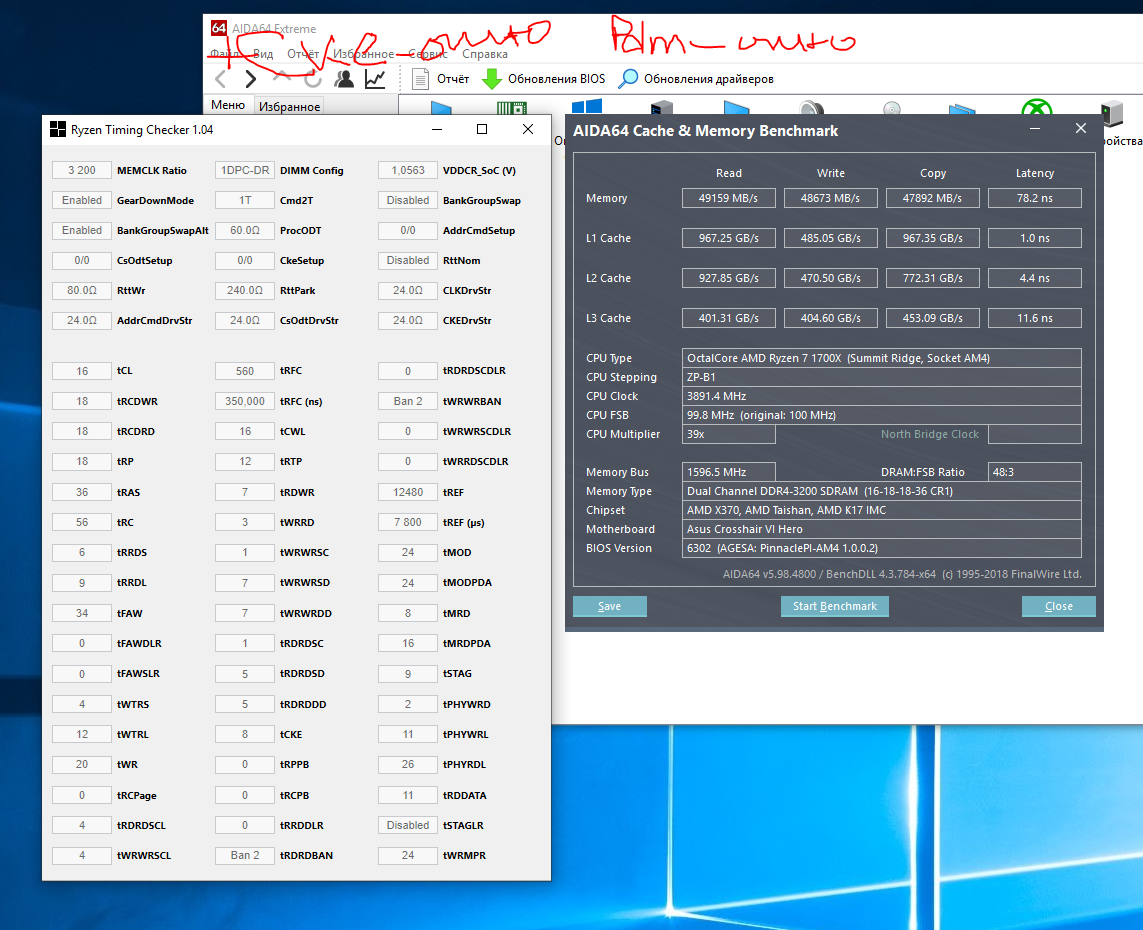Viewport: 1143px width, 930px height.
Task: Click the tSTAGLR field showing Disabled
Action: [x=407, y=825]
